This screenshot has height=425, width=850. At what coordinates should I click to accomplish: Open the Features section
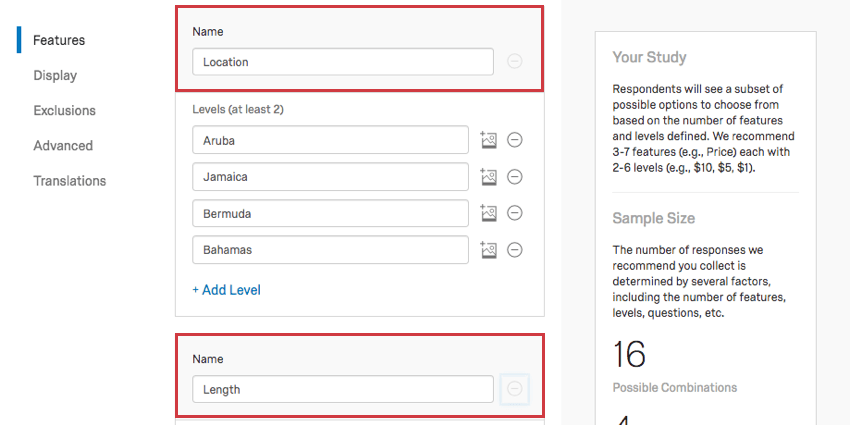pos(59,40)
